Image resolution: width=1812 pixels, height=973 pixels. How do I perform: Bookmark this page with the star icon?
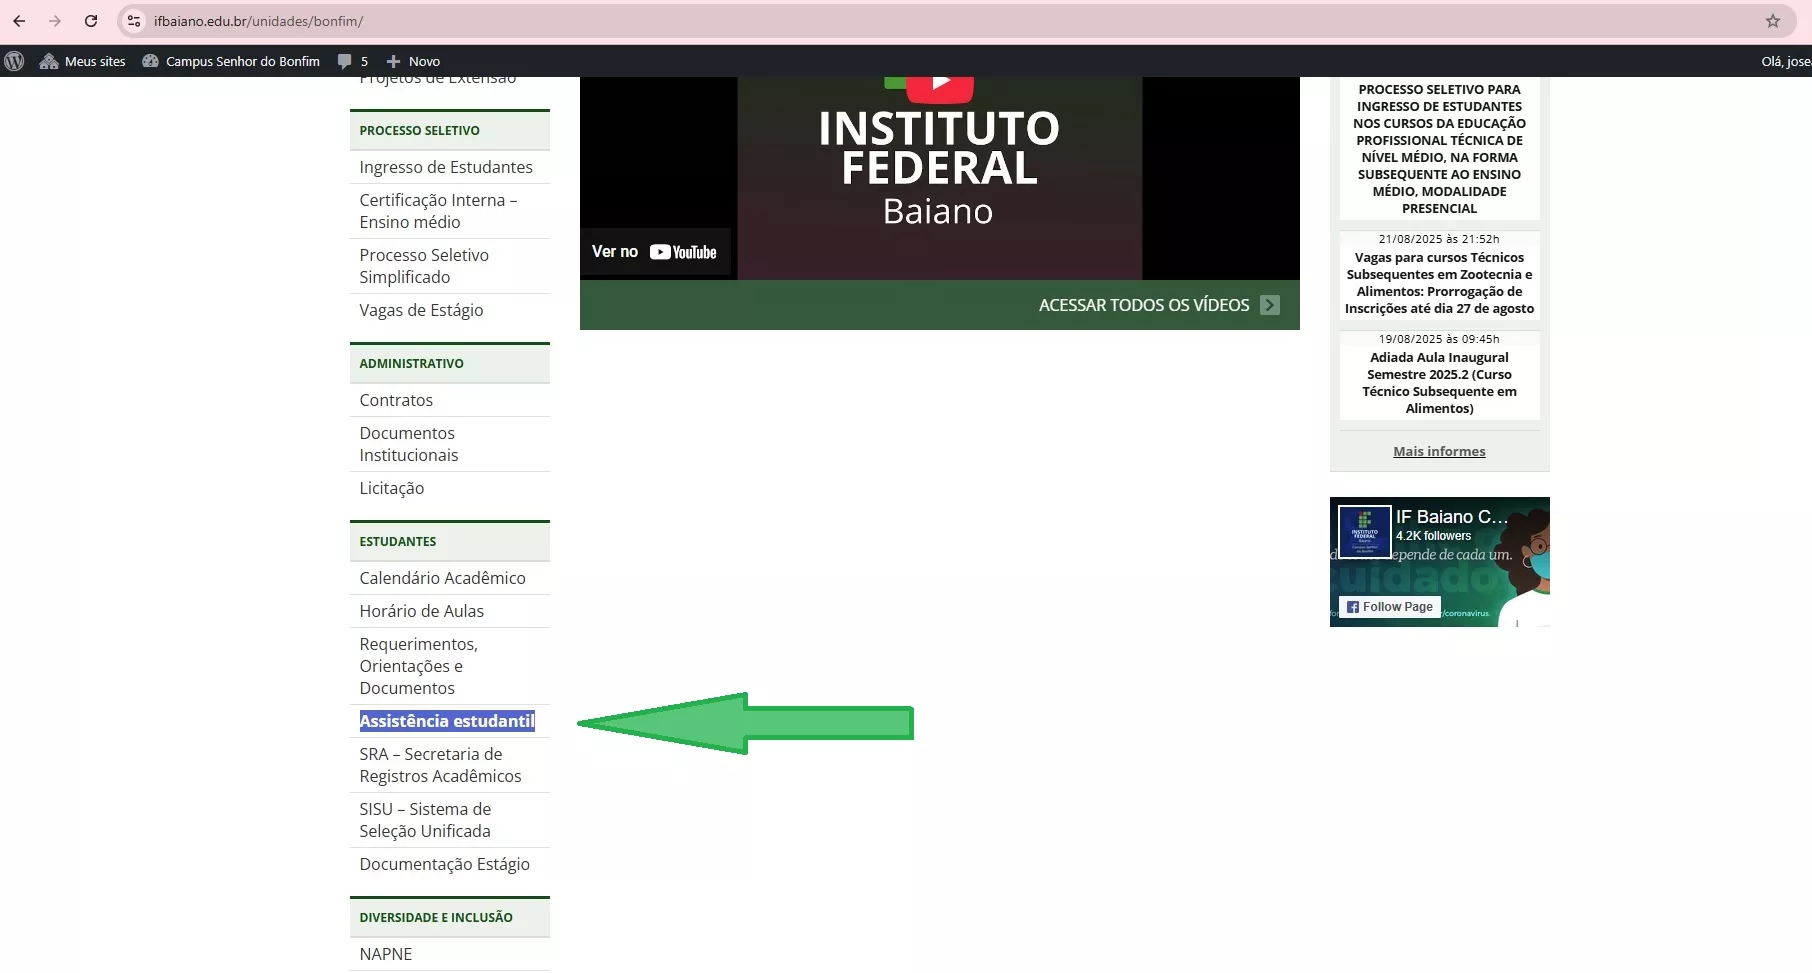tap(1773, 21)
